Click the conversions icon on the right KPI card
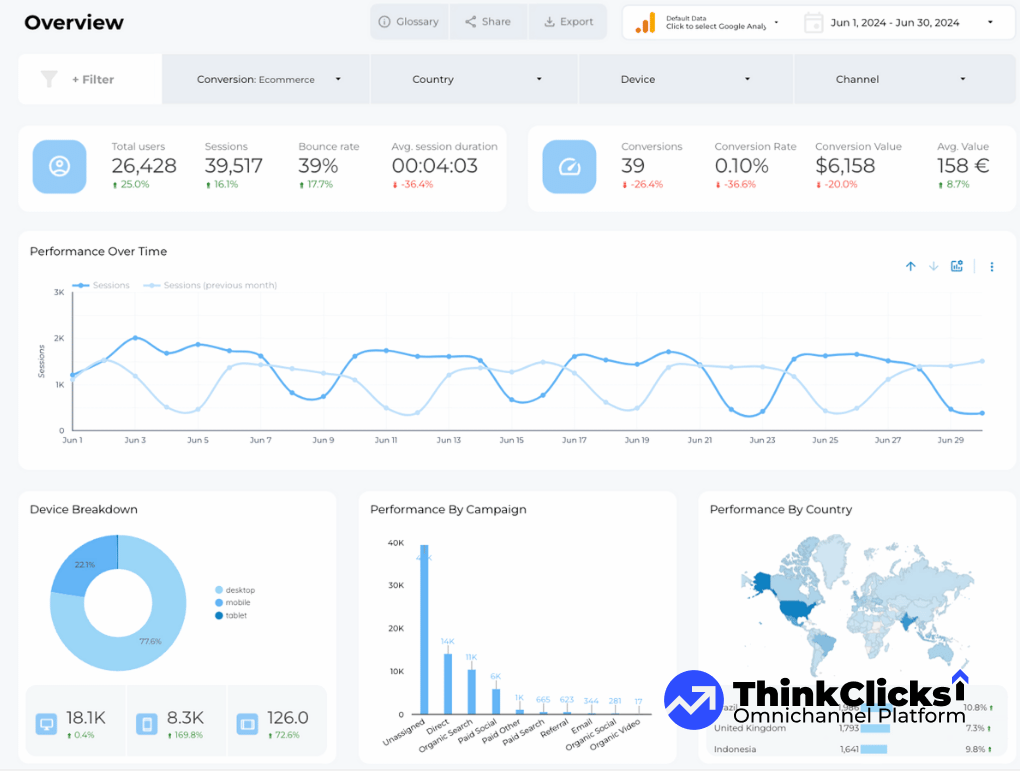This screenshot has height=771, width=1020. [x=569, y=166]
